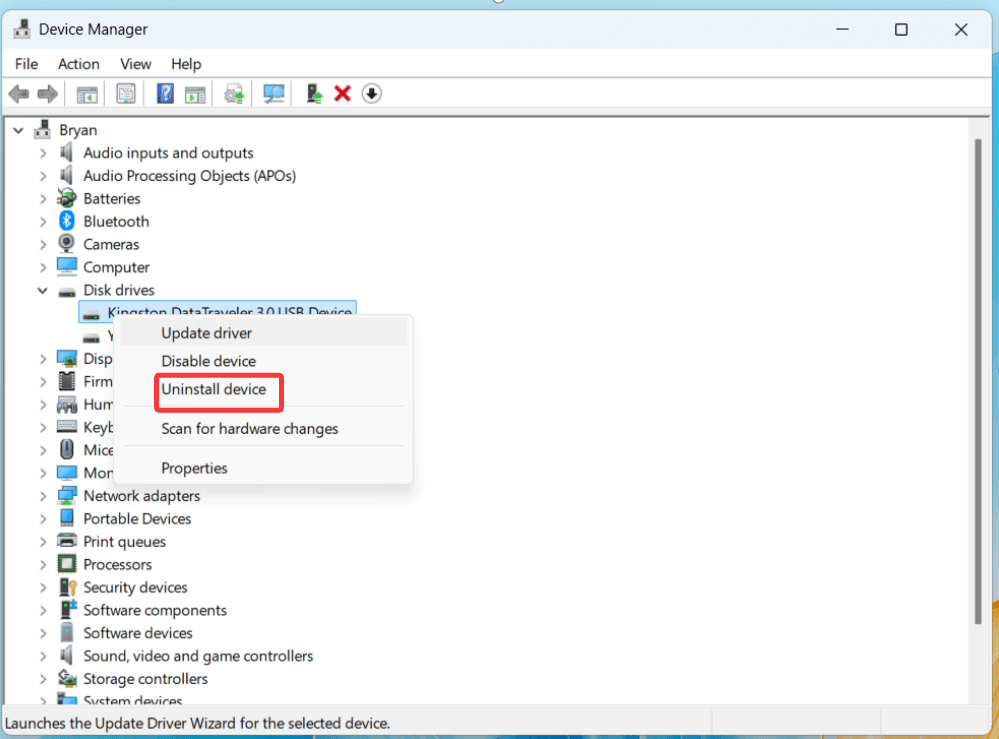The width and height of the screenshot is (999, 739).
Task: Open Properties for the selected device
Action: [x=195, y=467]
